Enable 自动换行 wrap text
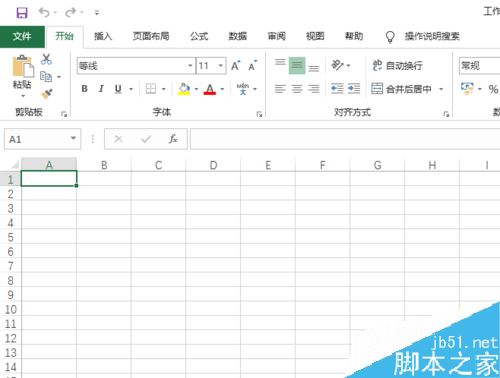 397,66
